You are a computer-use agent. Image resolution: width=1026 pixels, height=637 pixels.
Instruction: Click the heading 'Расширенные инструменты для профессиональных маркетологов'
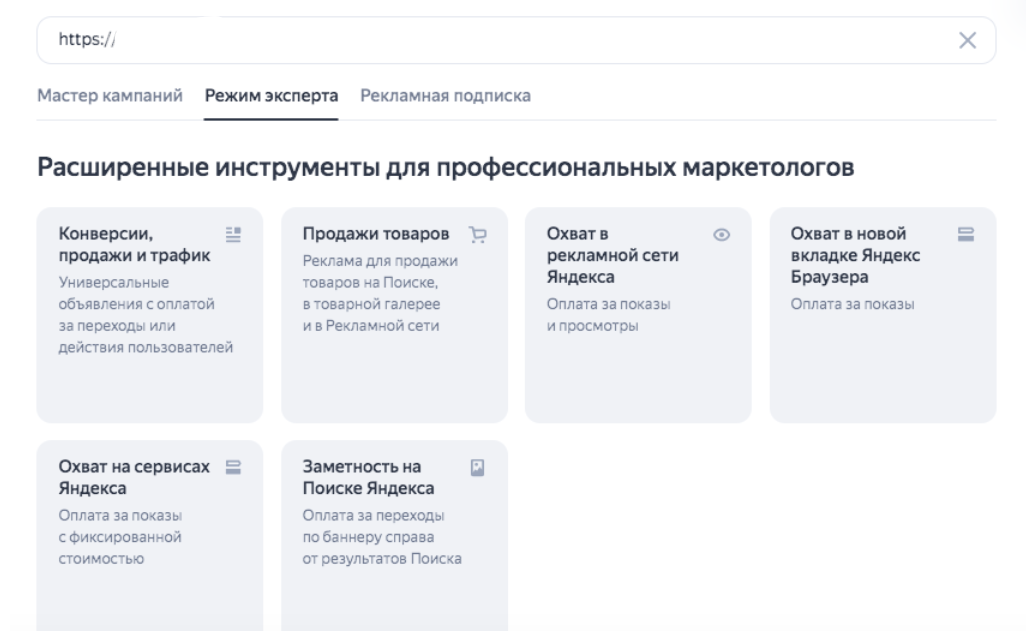pyautogui.click(x=446, y=167)
